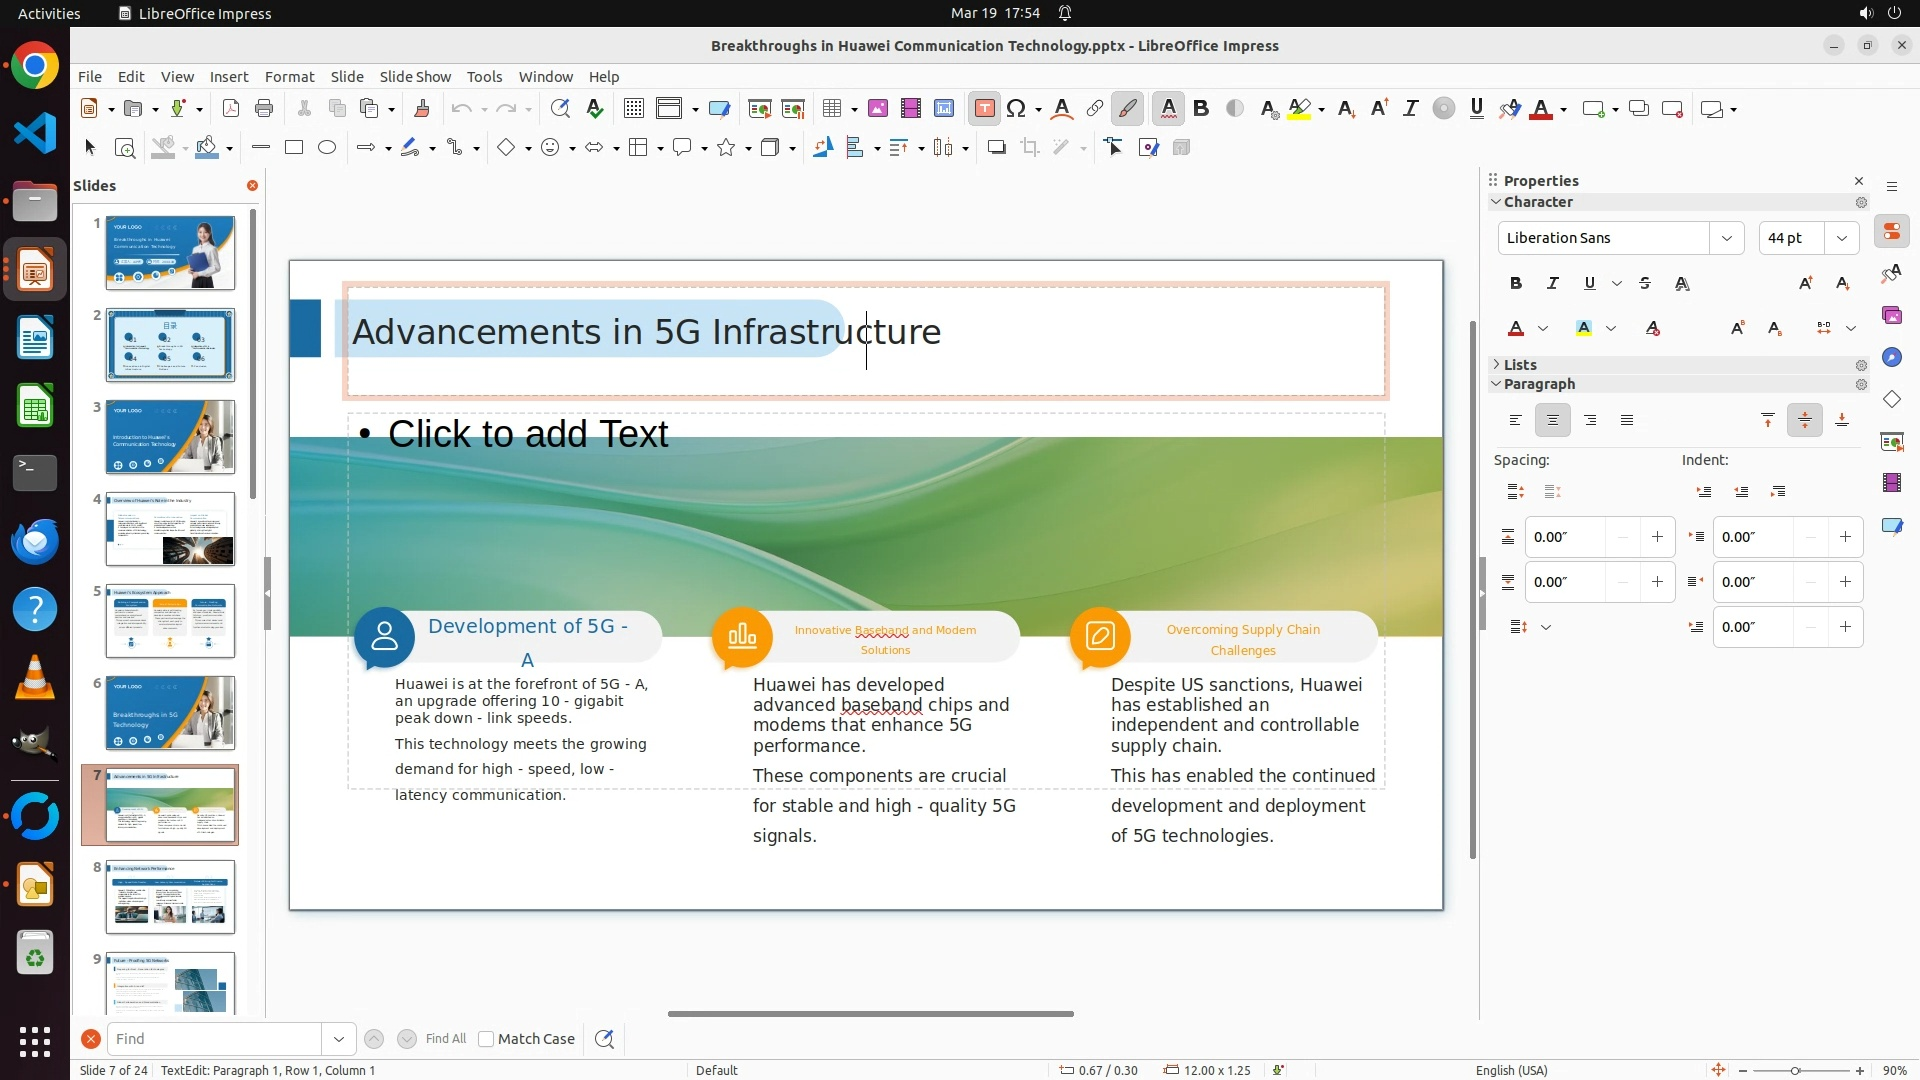
Task: Click the Center alignment button in Paragraph
Action: click(x=1553, y=421)
